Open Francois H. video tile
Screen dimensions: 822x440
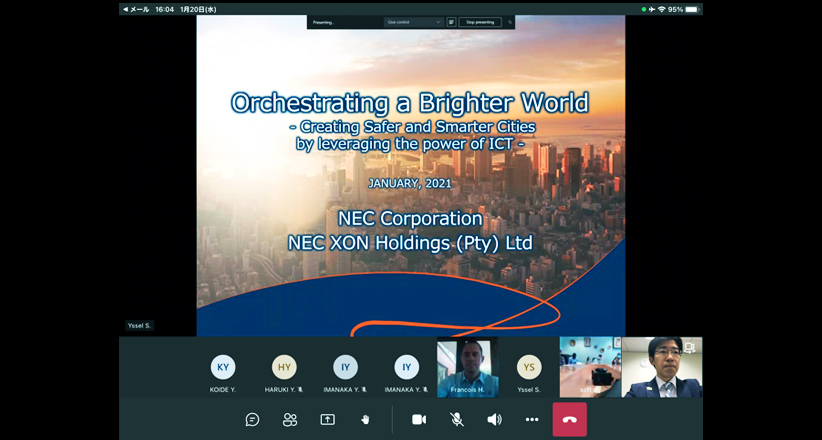pos(468,367)
